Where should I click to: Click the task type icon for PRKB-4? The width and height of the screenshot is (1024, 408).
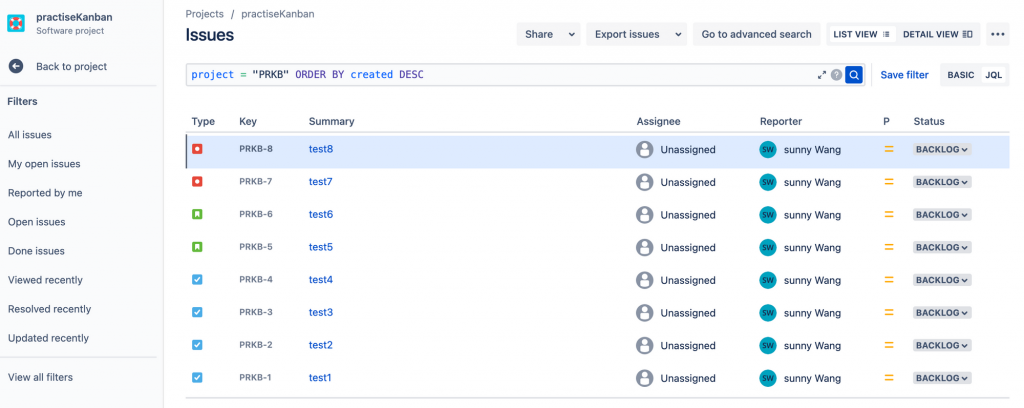197,279
